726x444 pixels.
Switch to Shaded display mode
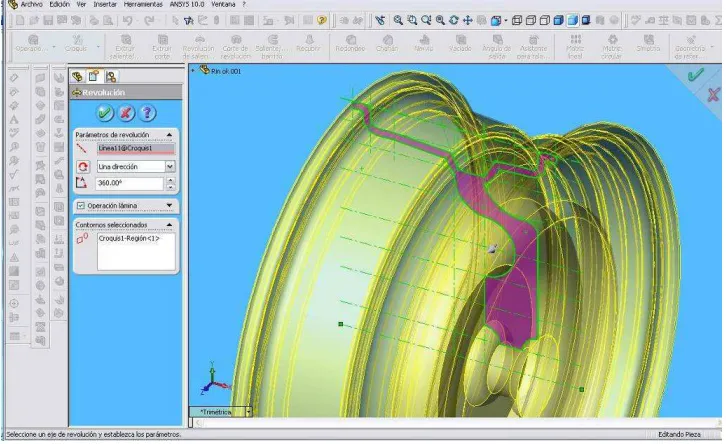point(572,20)
